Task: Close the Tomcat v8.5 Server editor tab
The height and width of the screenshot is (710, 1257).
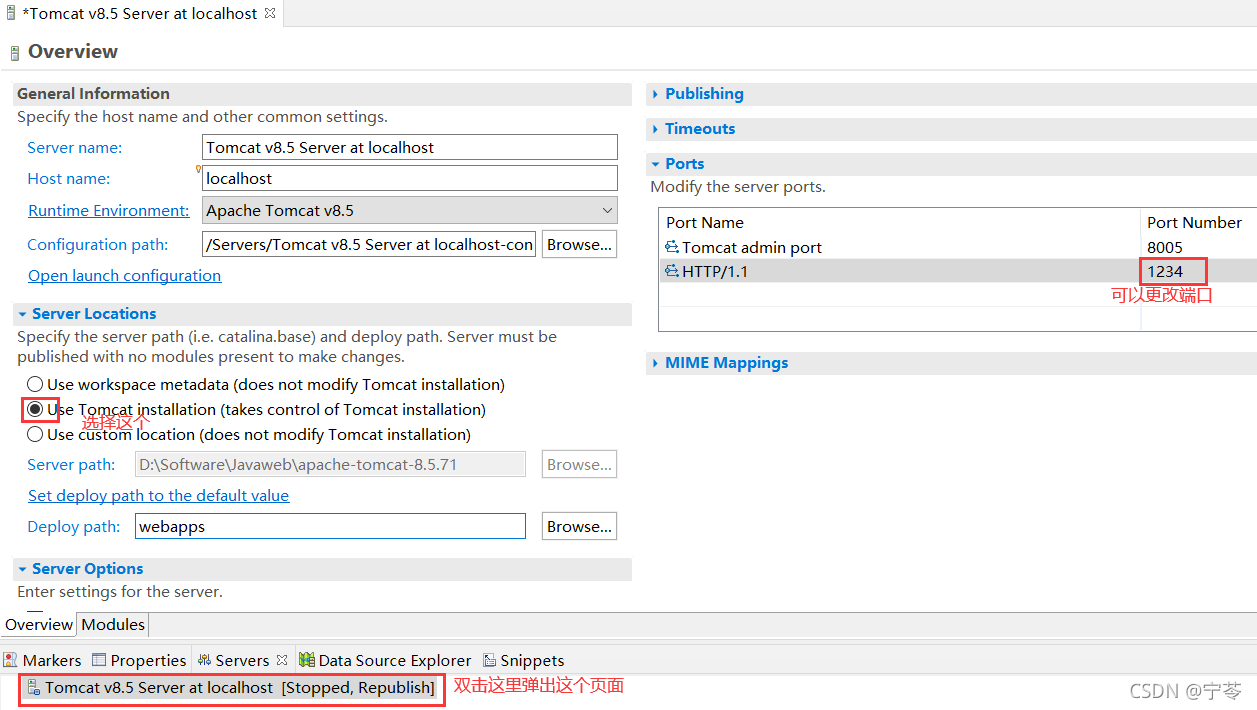Action: pyautogui.click(x=270, y=14)
